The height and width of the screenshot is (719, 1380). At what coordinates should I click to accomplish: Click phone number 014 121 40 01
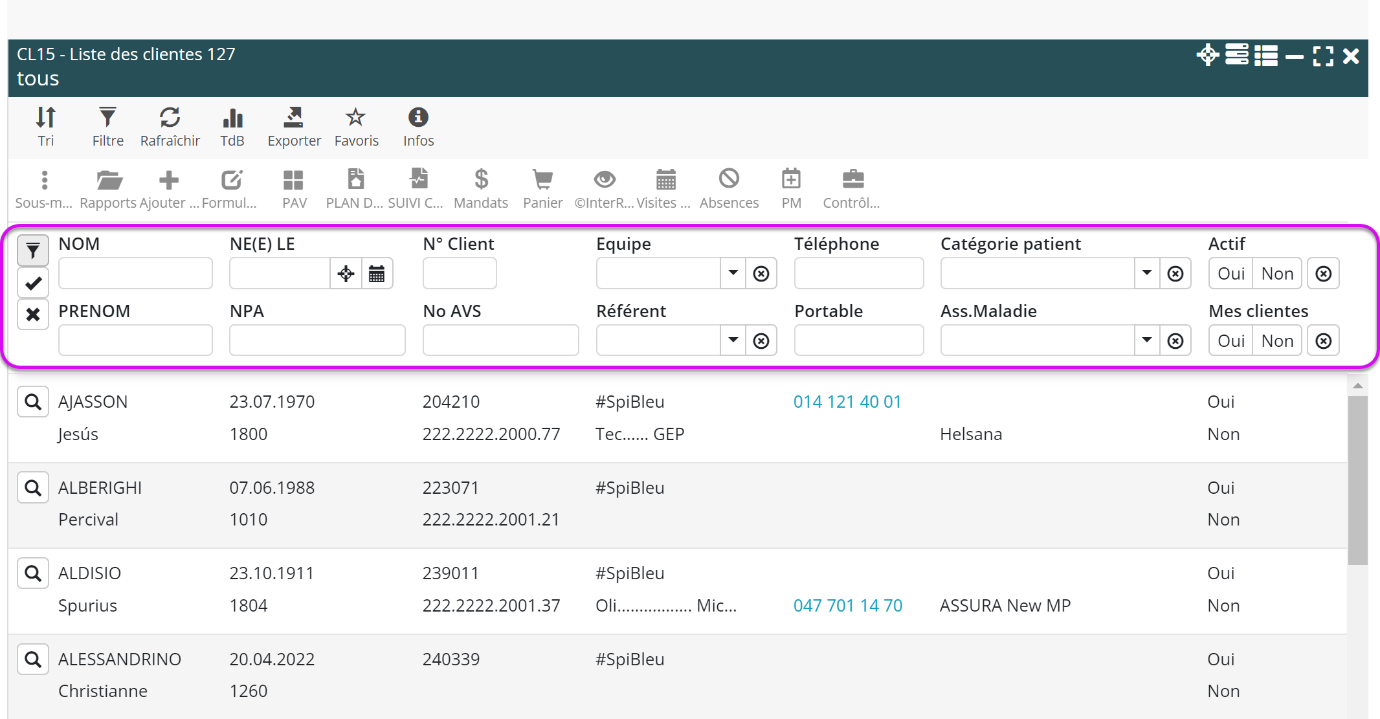point(847,402)
